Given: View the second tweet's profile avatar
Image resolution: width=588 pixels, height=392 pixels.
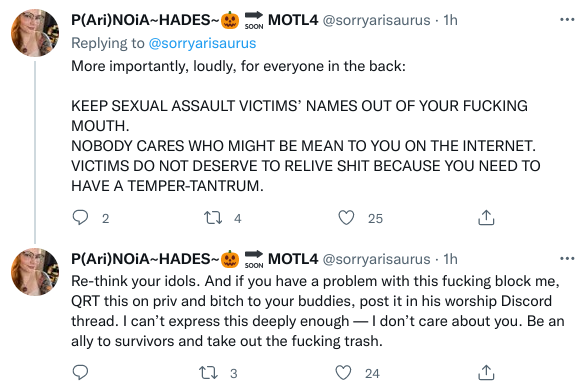Looking at the screenshot, I should click(35, 272).
